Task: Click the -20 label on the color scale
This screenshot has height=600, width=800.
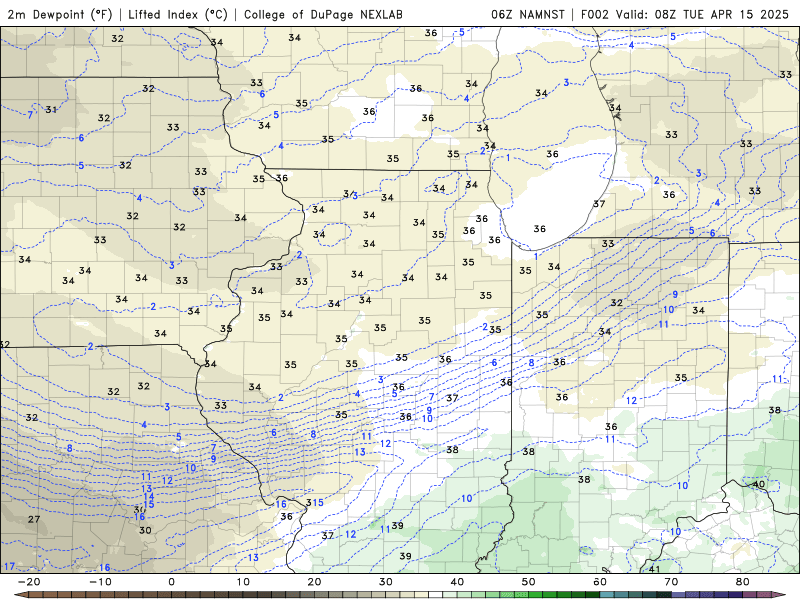Action: click(29, 582)
